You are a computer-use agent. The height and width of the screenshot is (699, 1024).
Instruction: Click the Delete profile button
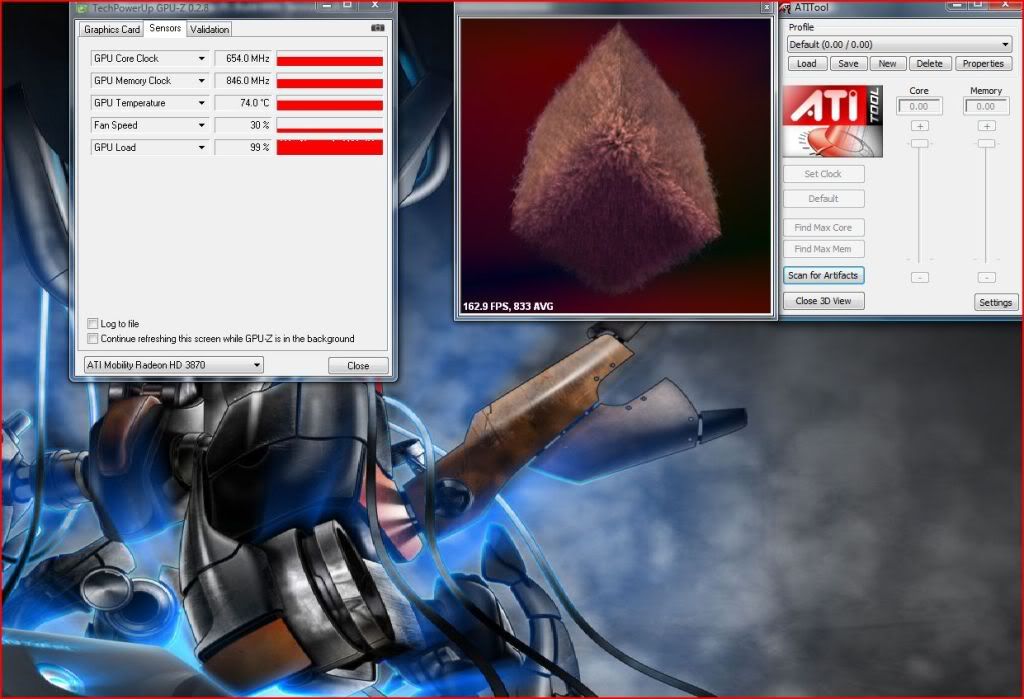[929, 63]
